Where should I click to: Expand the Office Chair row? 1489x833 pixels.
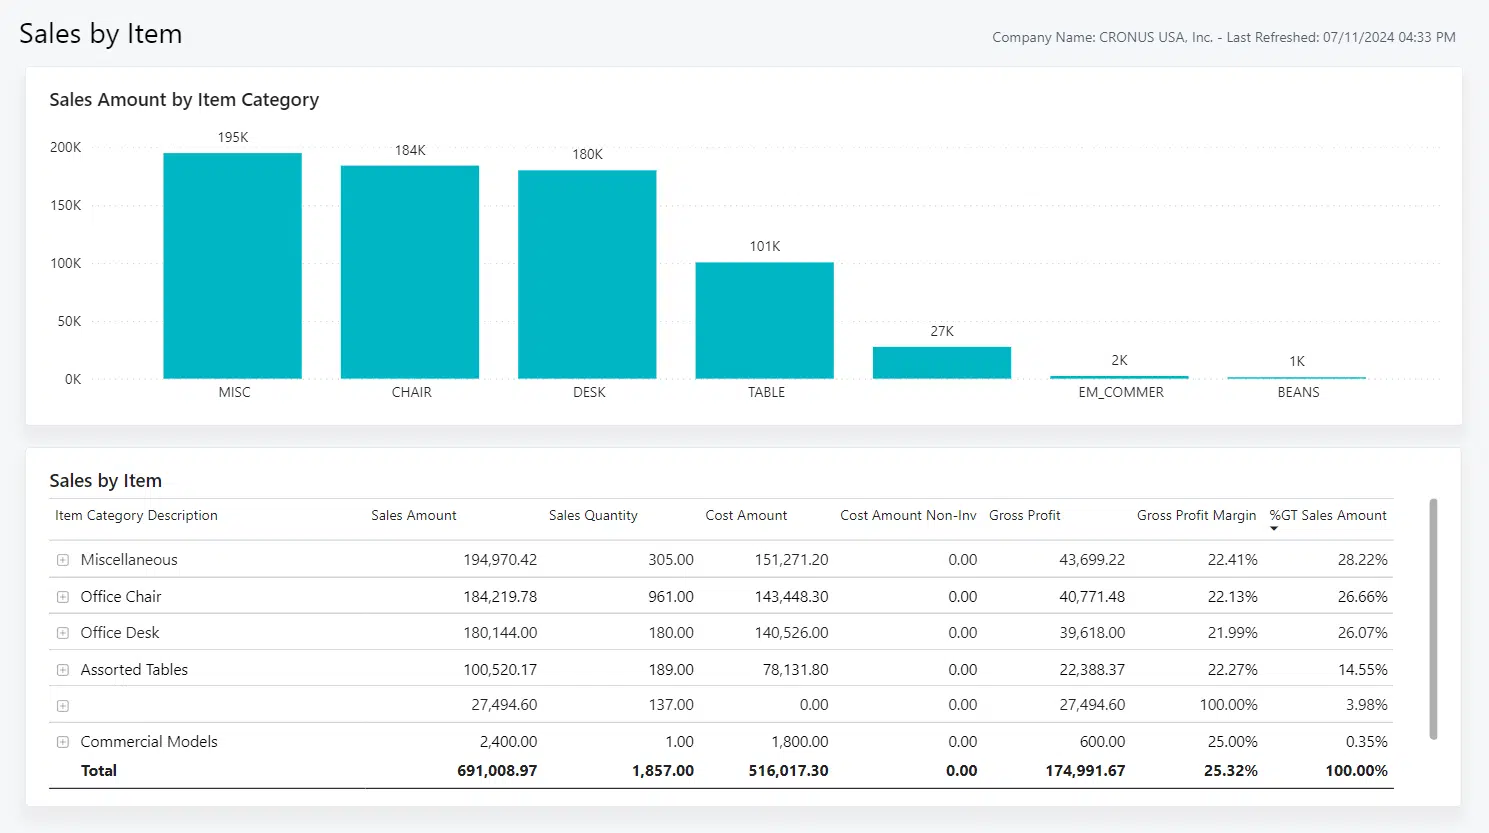[63, 597]
